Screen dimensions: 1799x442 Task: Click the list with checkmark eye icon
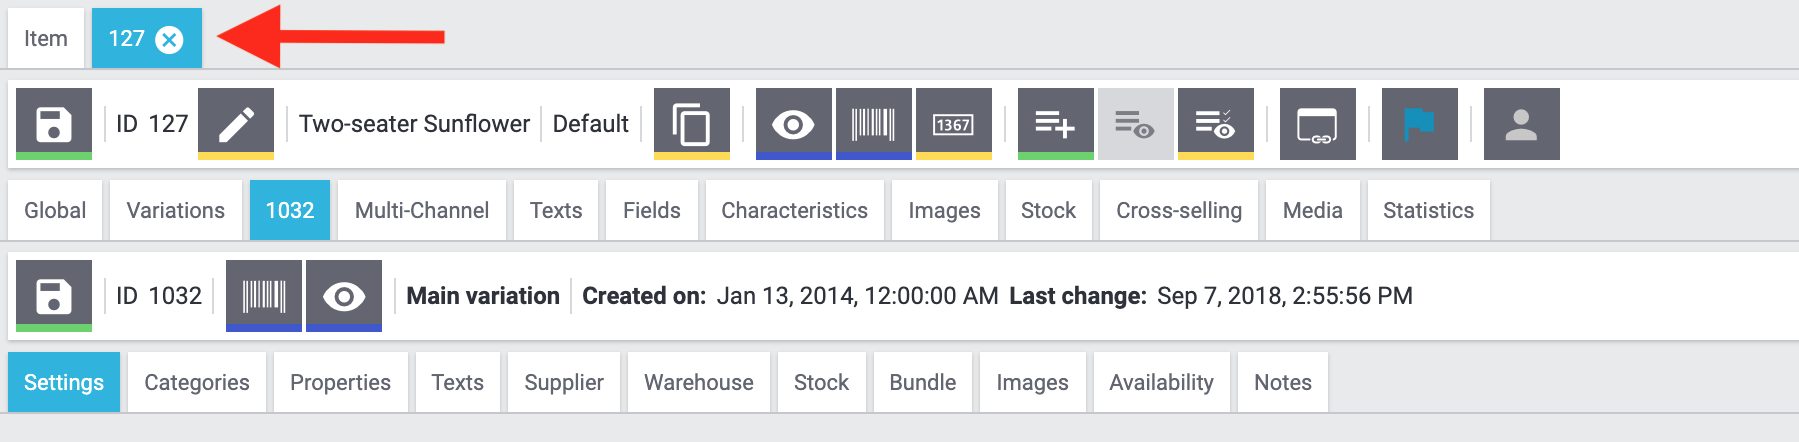point(1215,123)
